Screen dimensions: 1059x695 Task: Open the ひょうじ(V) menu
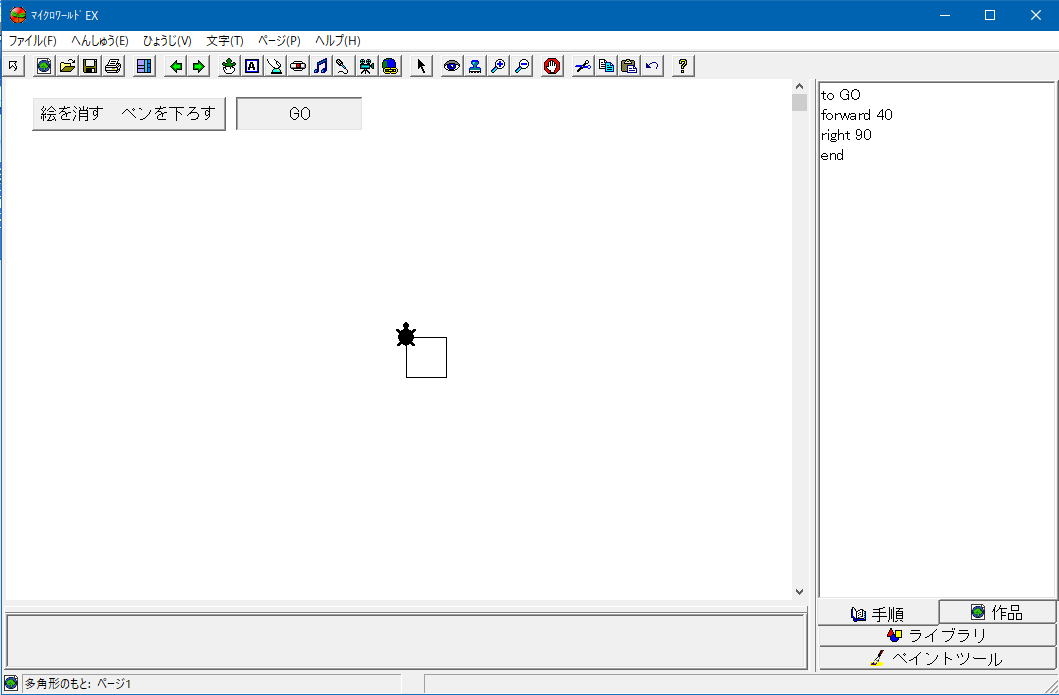167,41
